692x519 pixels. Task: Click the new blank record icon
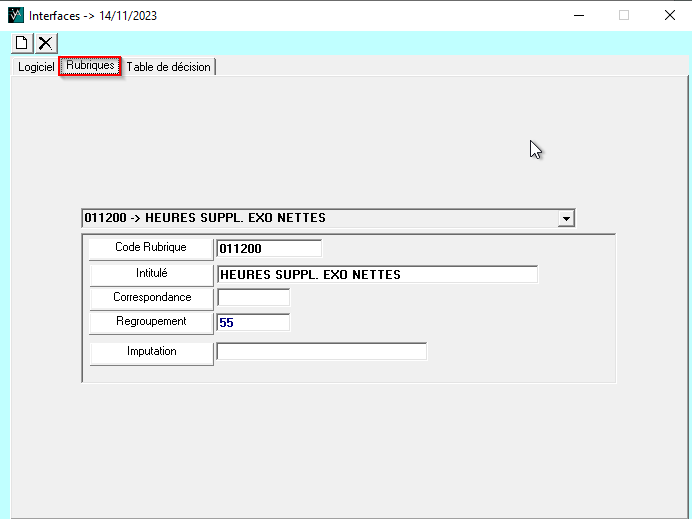coord(22,43)
